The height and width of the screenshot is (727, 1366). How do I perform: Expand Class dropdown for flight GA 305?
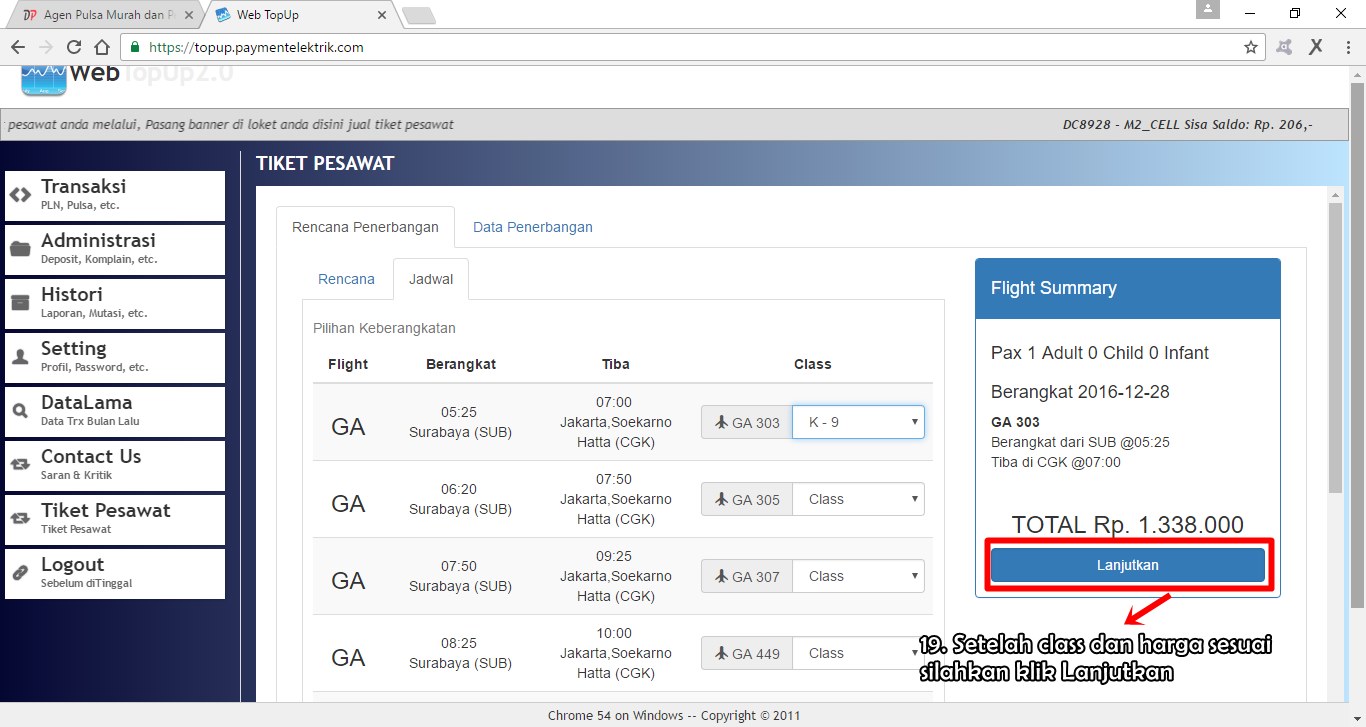[x=858, y=499]
